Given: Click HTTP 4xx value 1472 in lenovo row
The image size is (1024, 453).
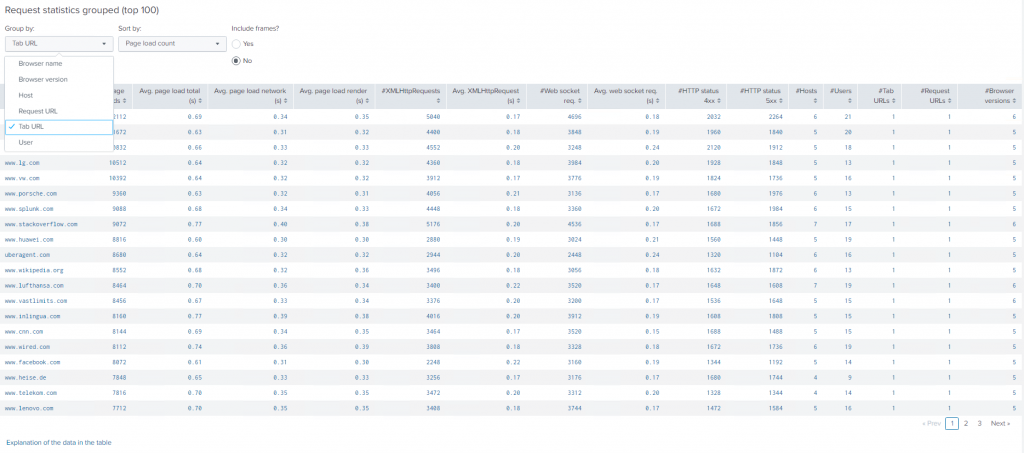Looking at the screenshot, I should click(x=712, y=408).
